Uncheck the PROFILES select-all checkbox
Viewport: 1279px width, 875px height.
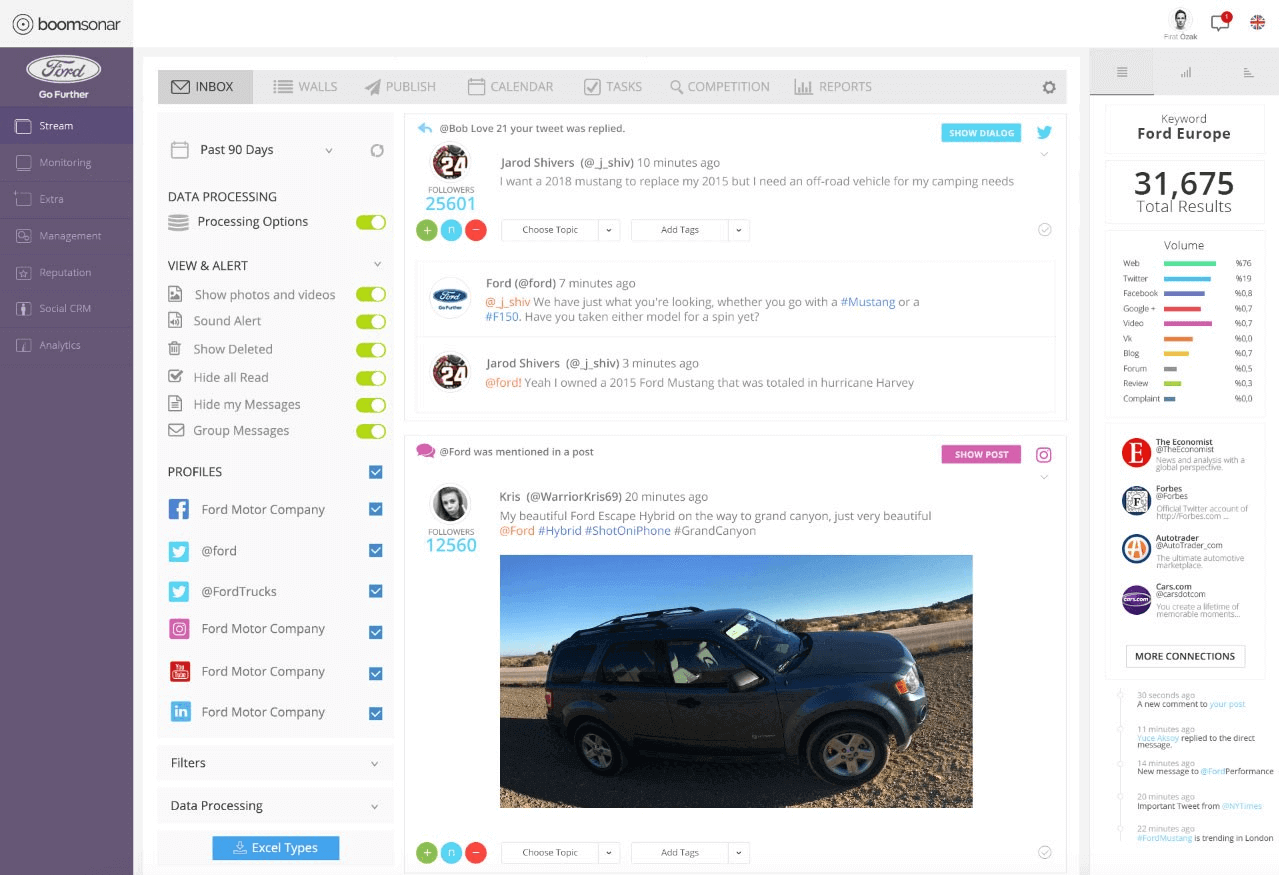point(376,472)
